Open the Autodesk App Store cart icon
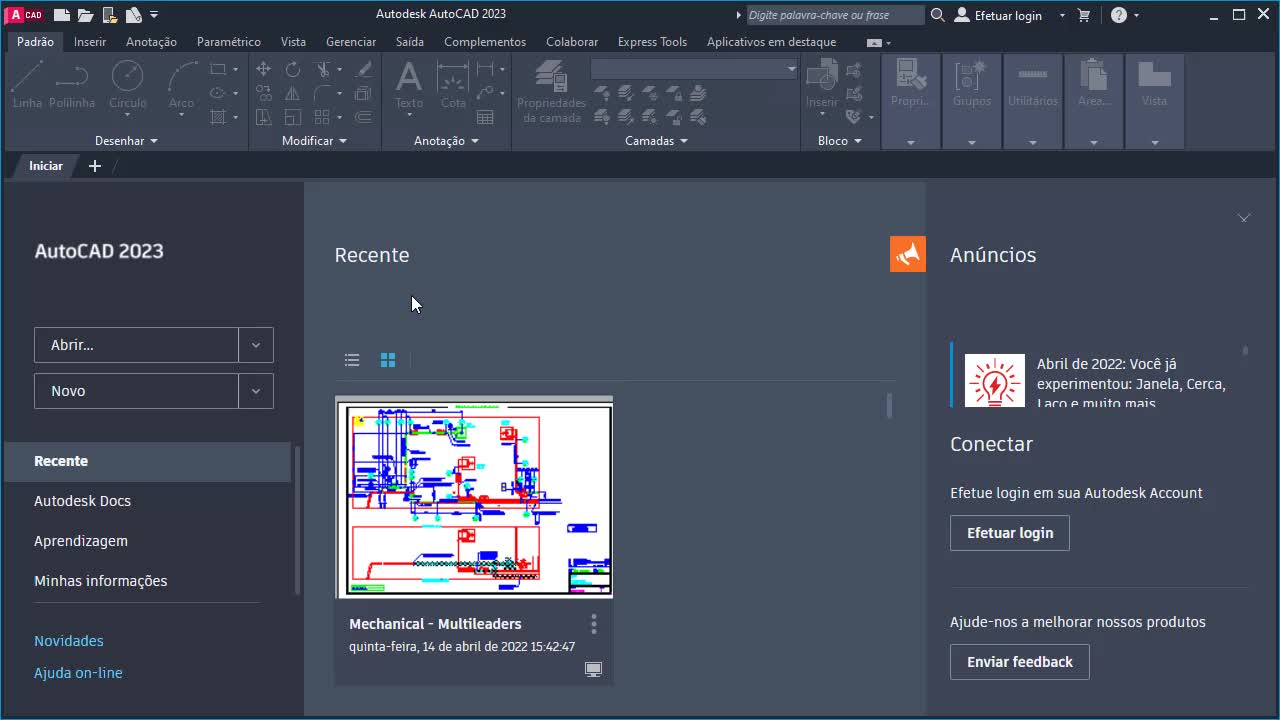The image size is (1280, 720). click(x=1084, y=15)
